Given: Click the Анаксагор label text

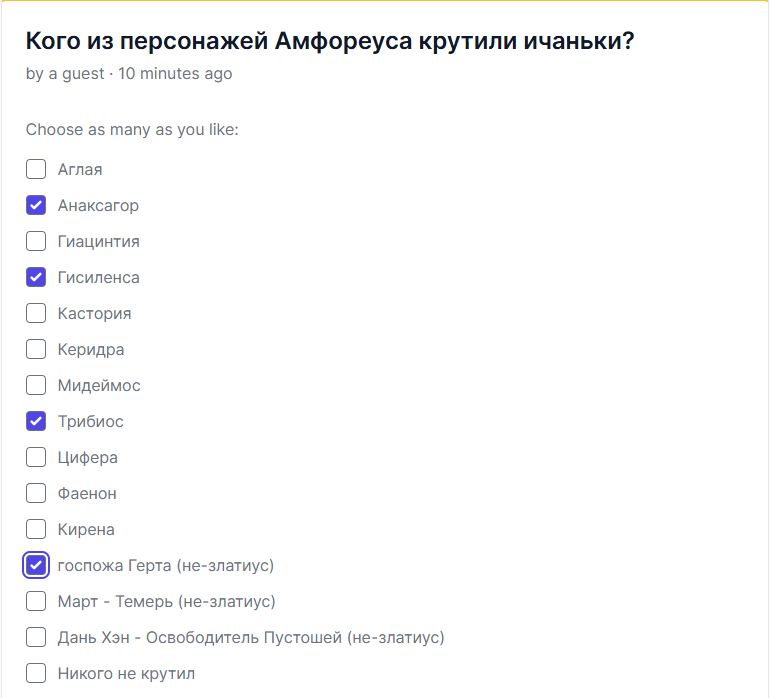Looking at the screenshot, I should (98, 206).
